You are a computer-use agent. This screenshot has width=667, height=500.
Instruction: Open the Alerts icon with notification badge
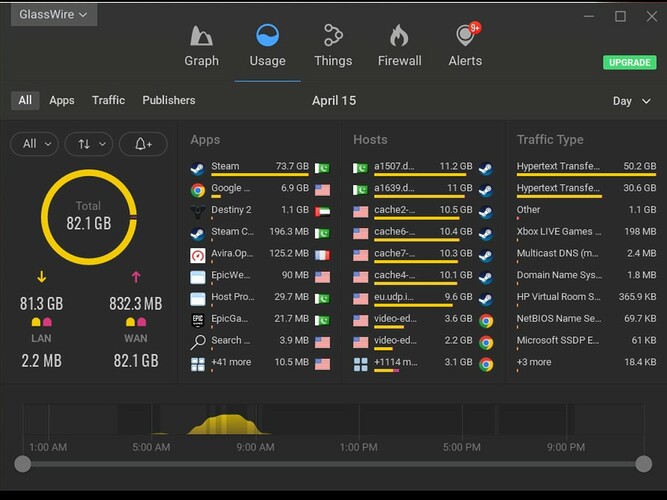tap(465, 38)
